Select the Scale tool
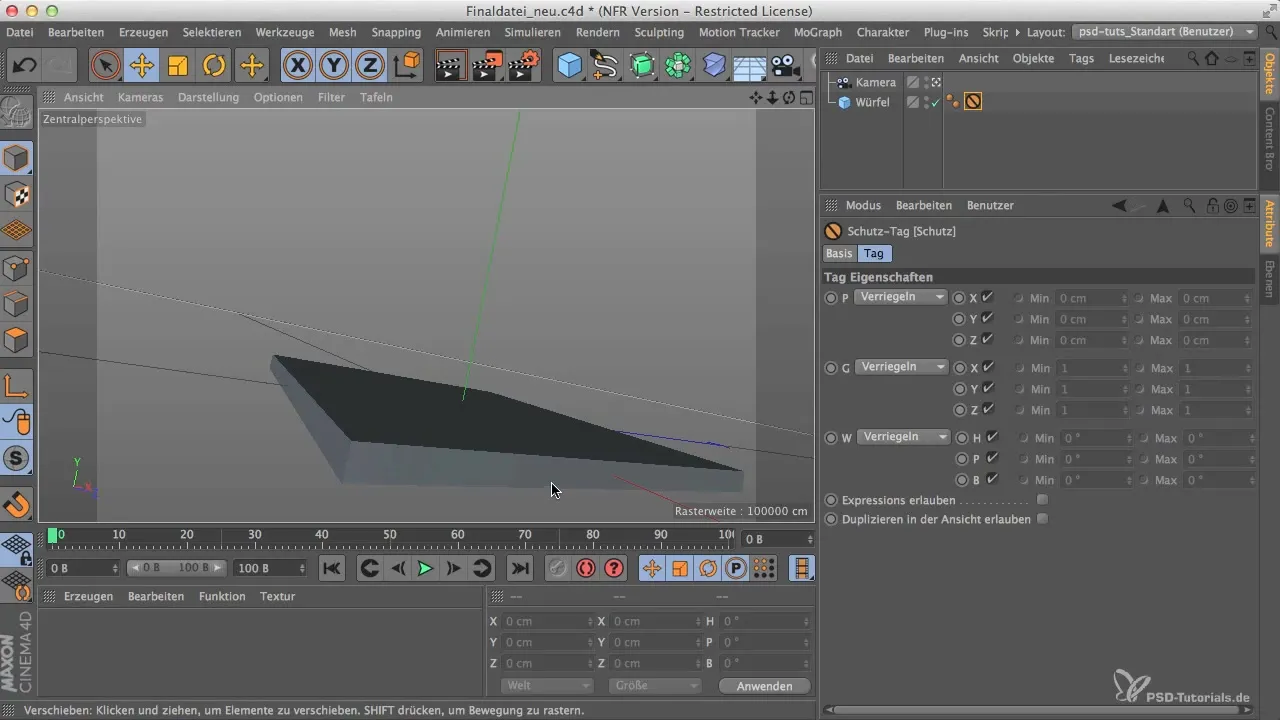Viewport: 1280px width, 720px height. (x=178, y=66)
